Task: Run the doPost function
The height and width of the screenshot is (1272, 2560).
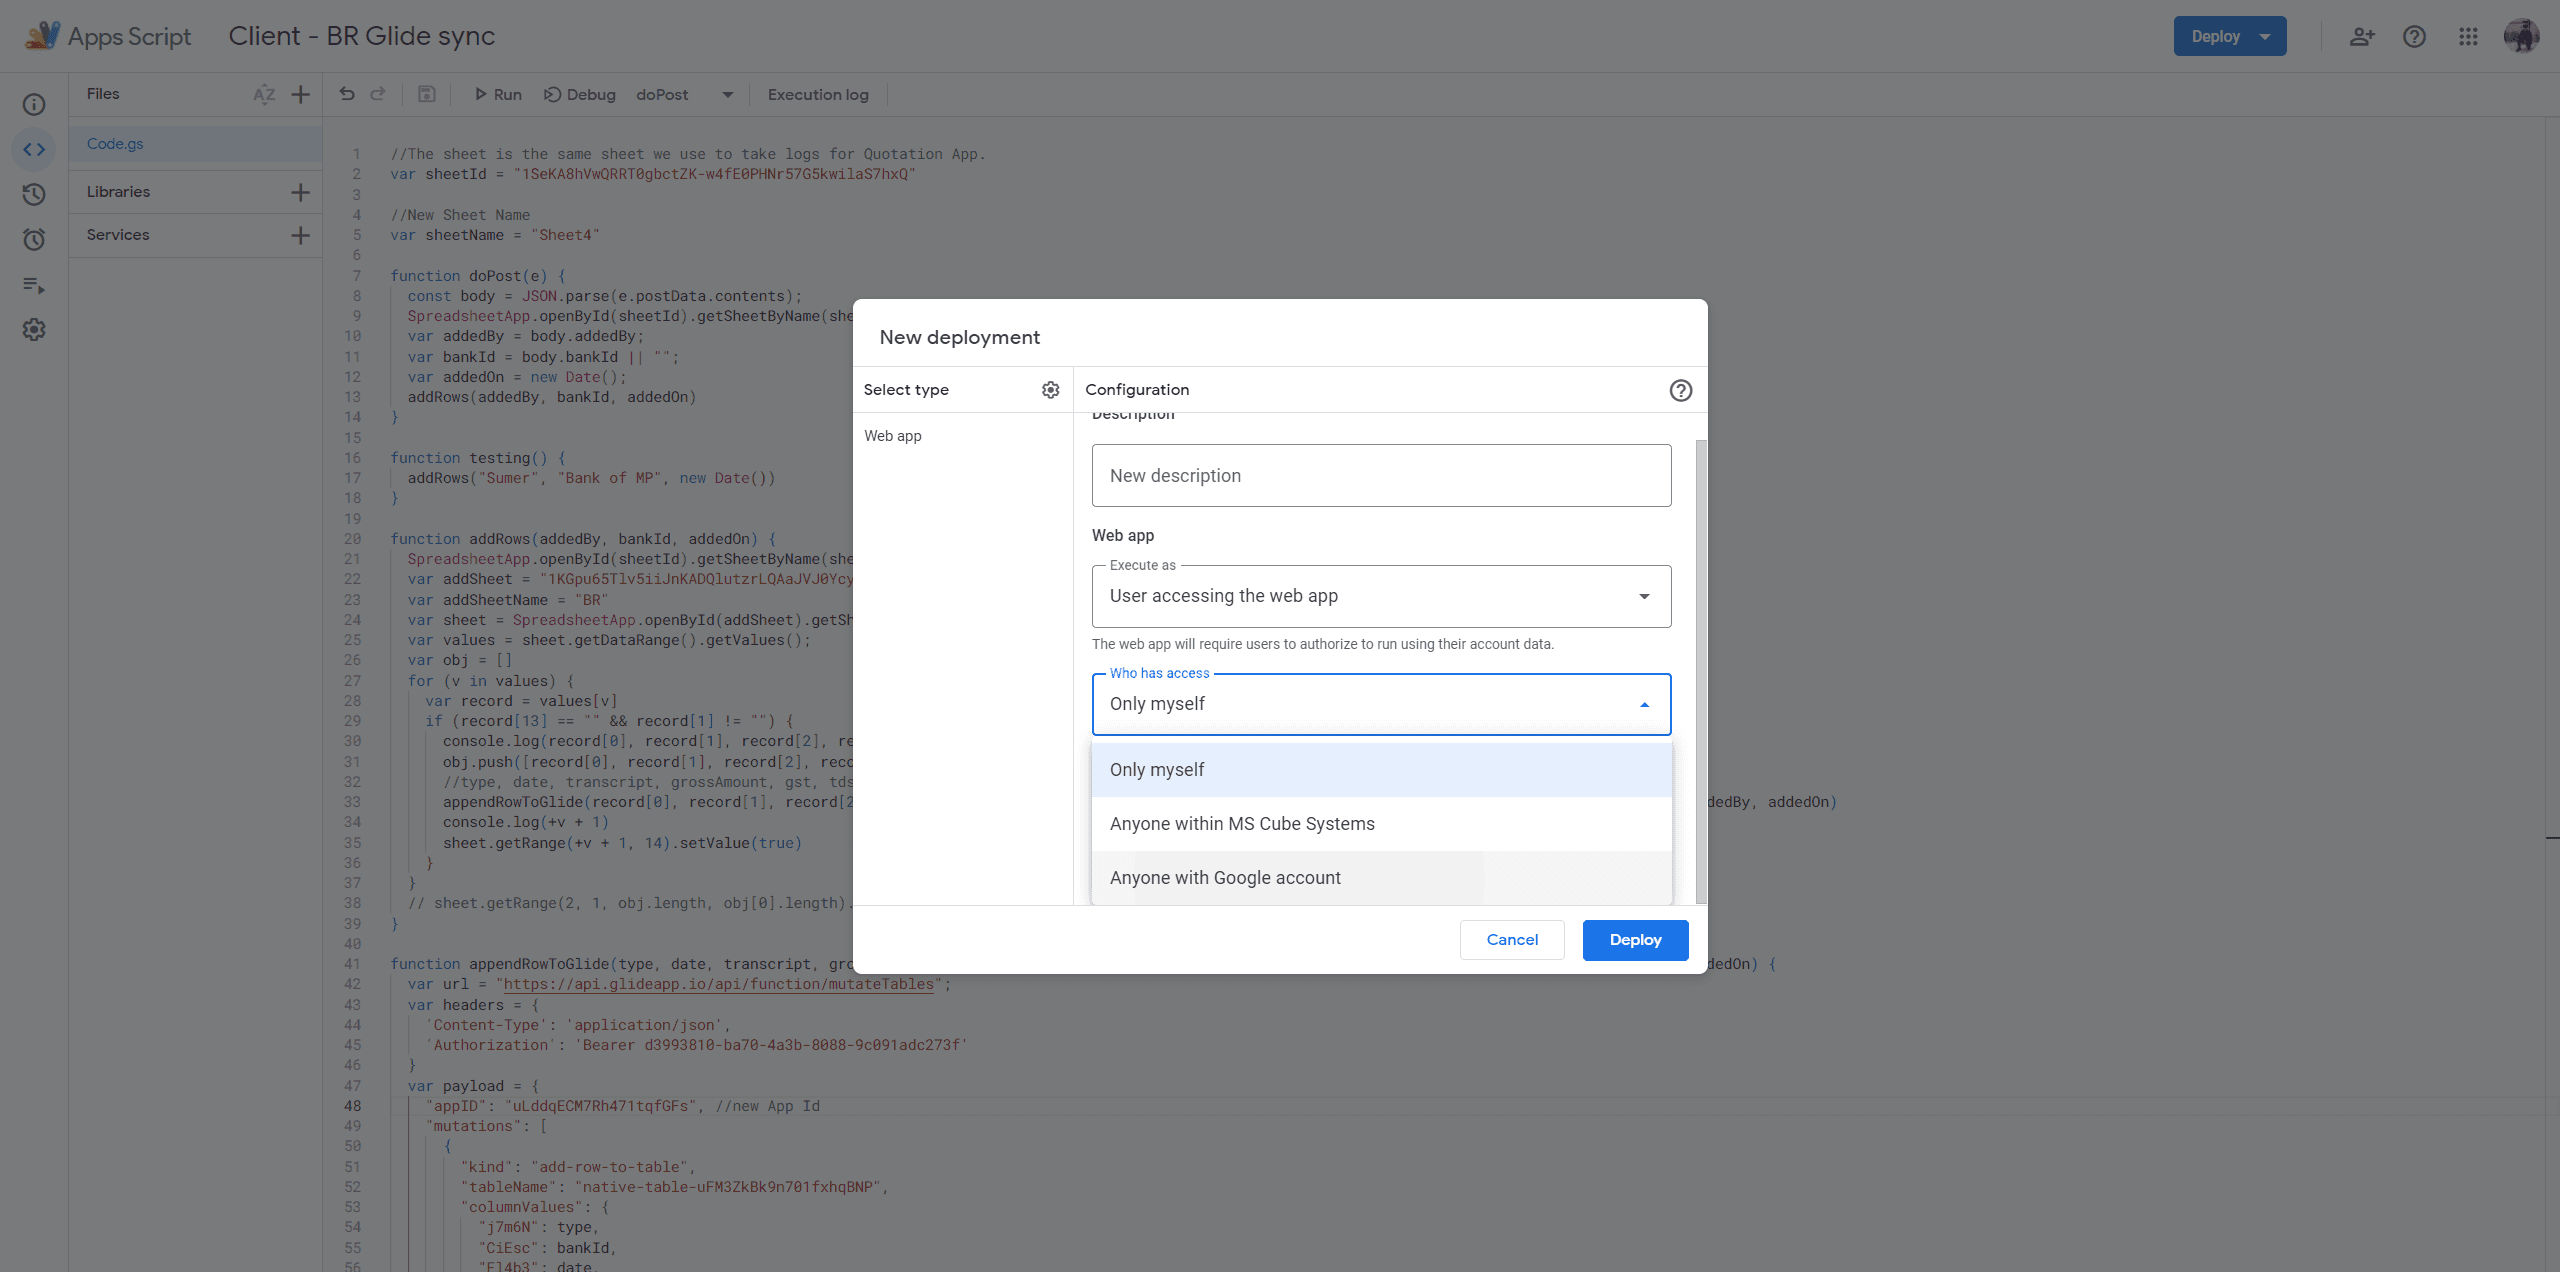Action: click(x=497, y=94)
